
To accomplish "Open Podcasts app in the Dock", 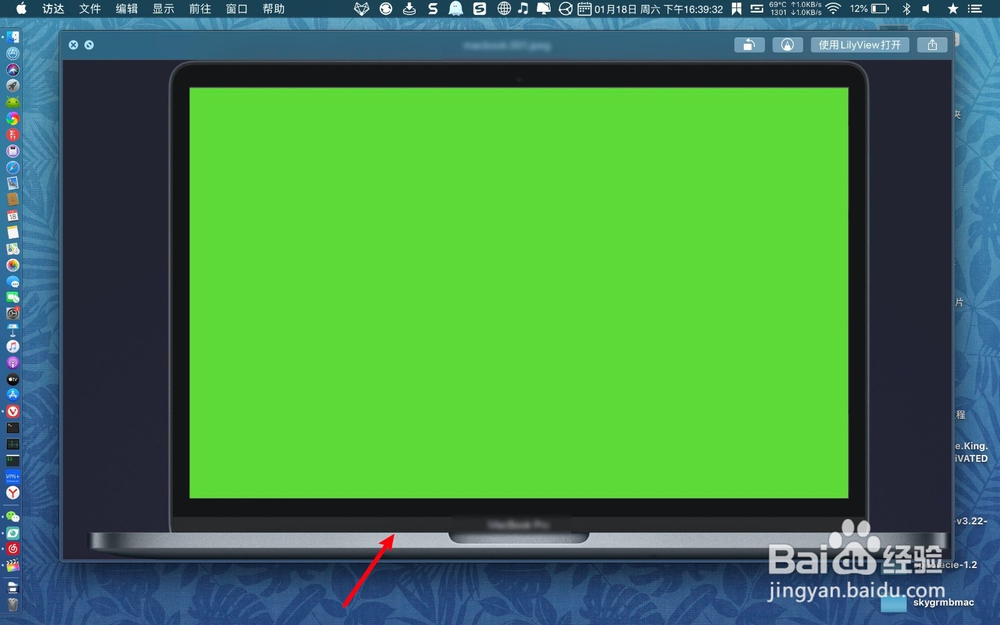I will click(13, 362).
